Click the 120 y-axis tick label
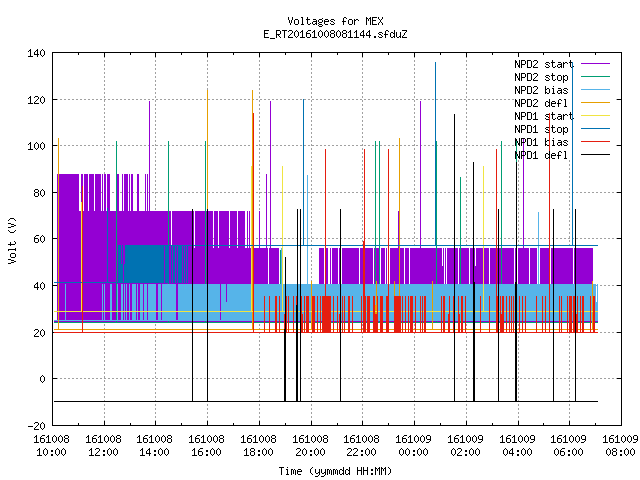The image size is (640, 480). (36, 100)
